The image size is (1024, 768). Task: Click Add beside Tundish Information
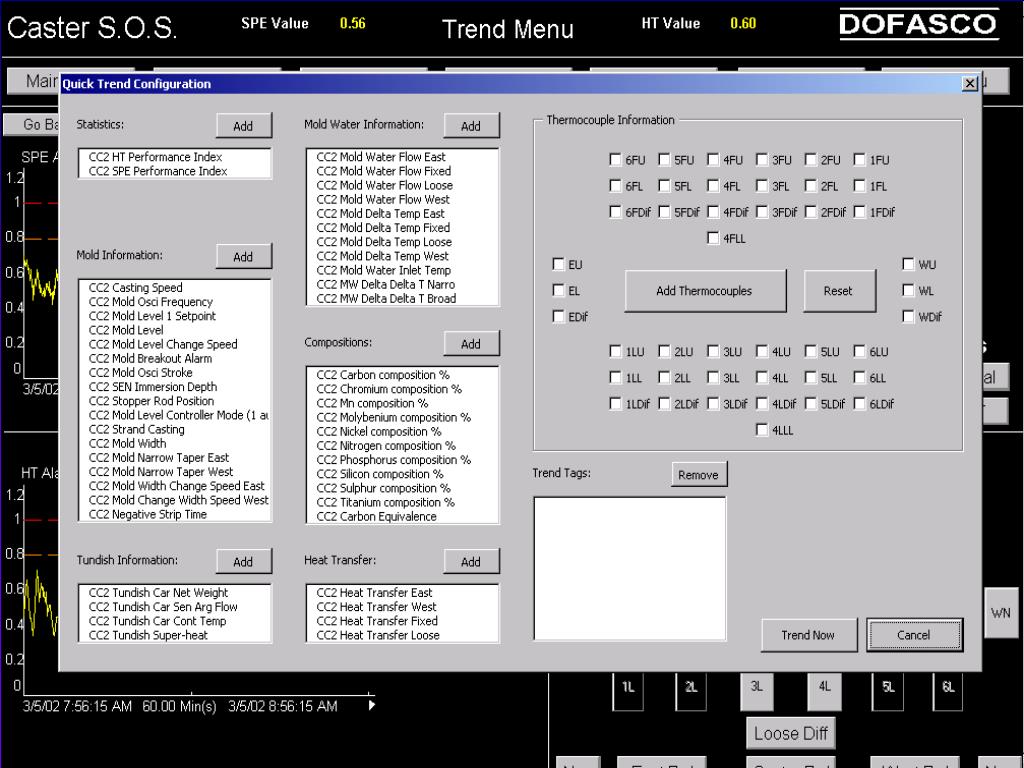244,562
